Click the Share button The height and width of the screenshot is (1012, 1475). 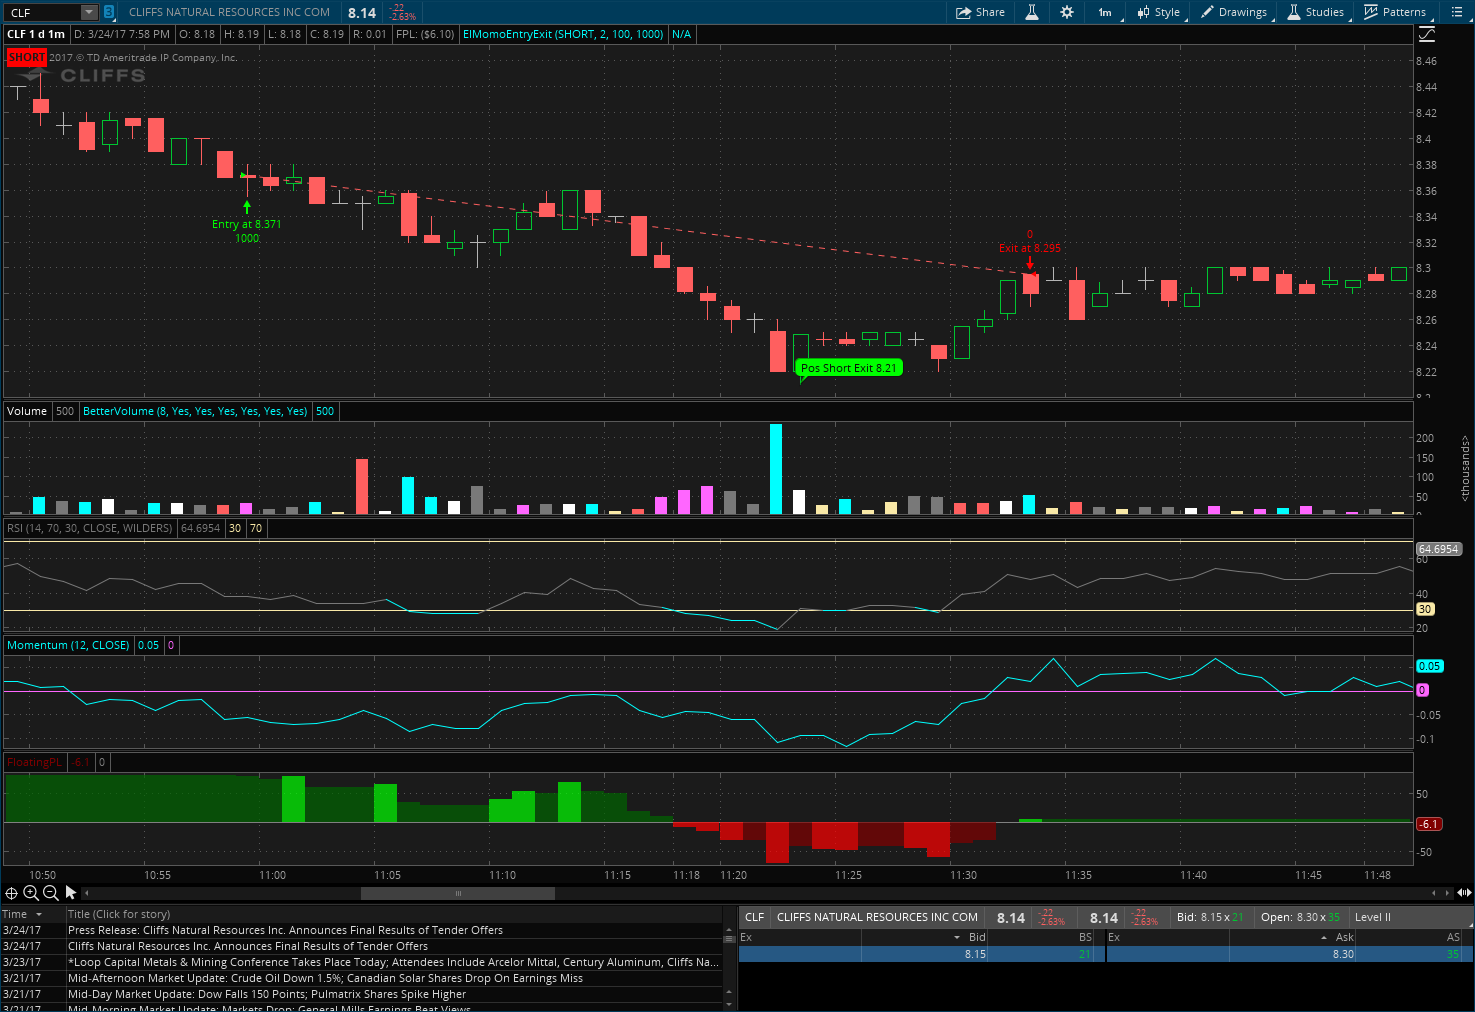(980, 12)
